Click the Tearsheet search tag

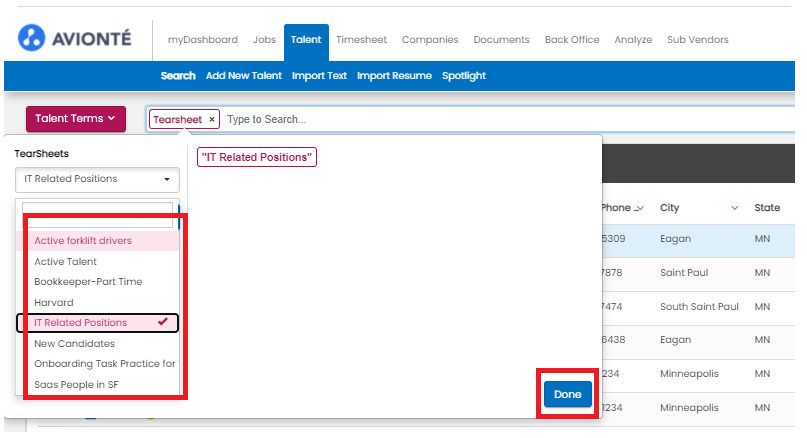pos(178,119)
